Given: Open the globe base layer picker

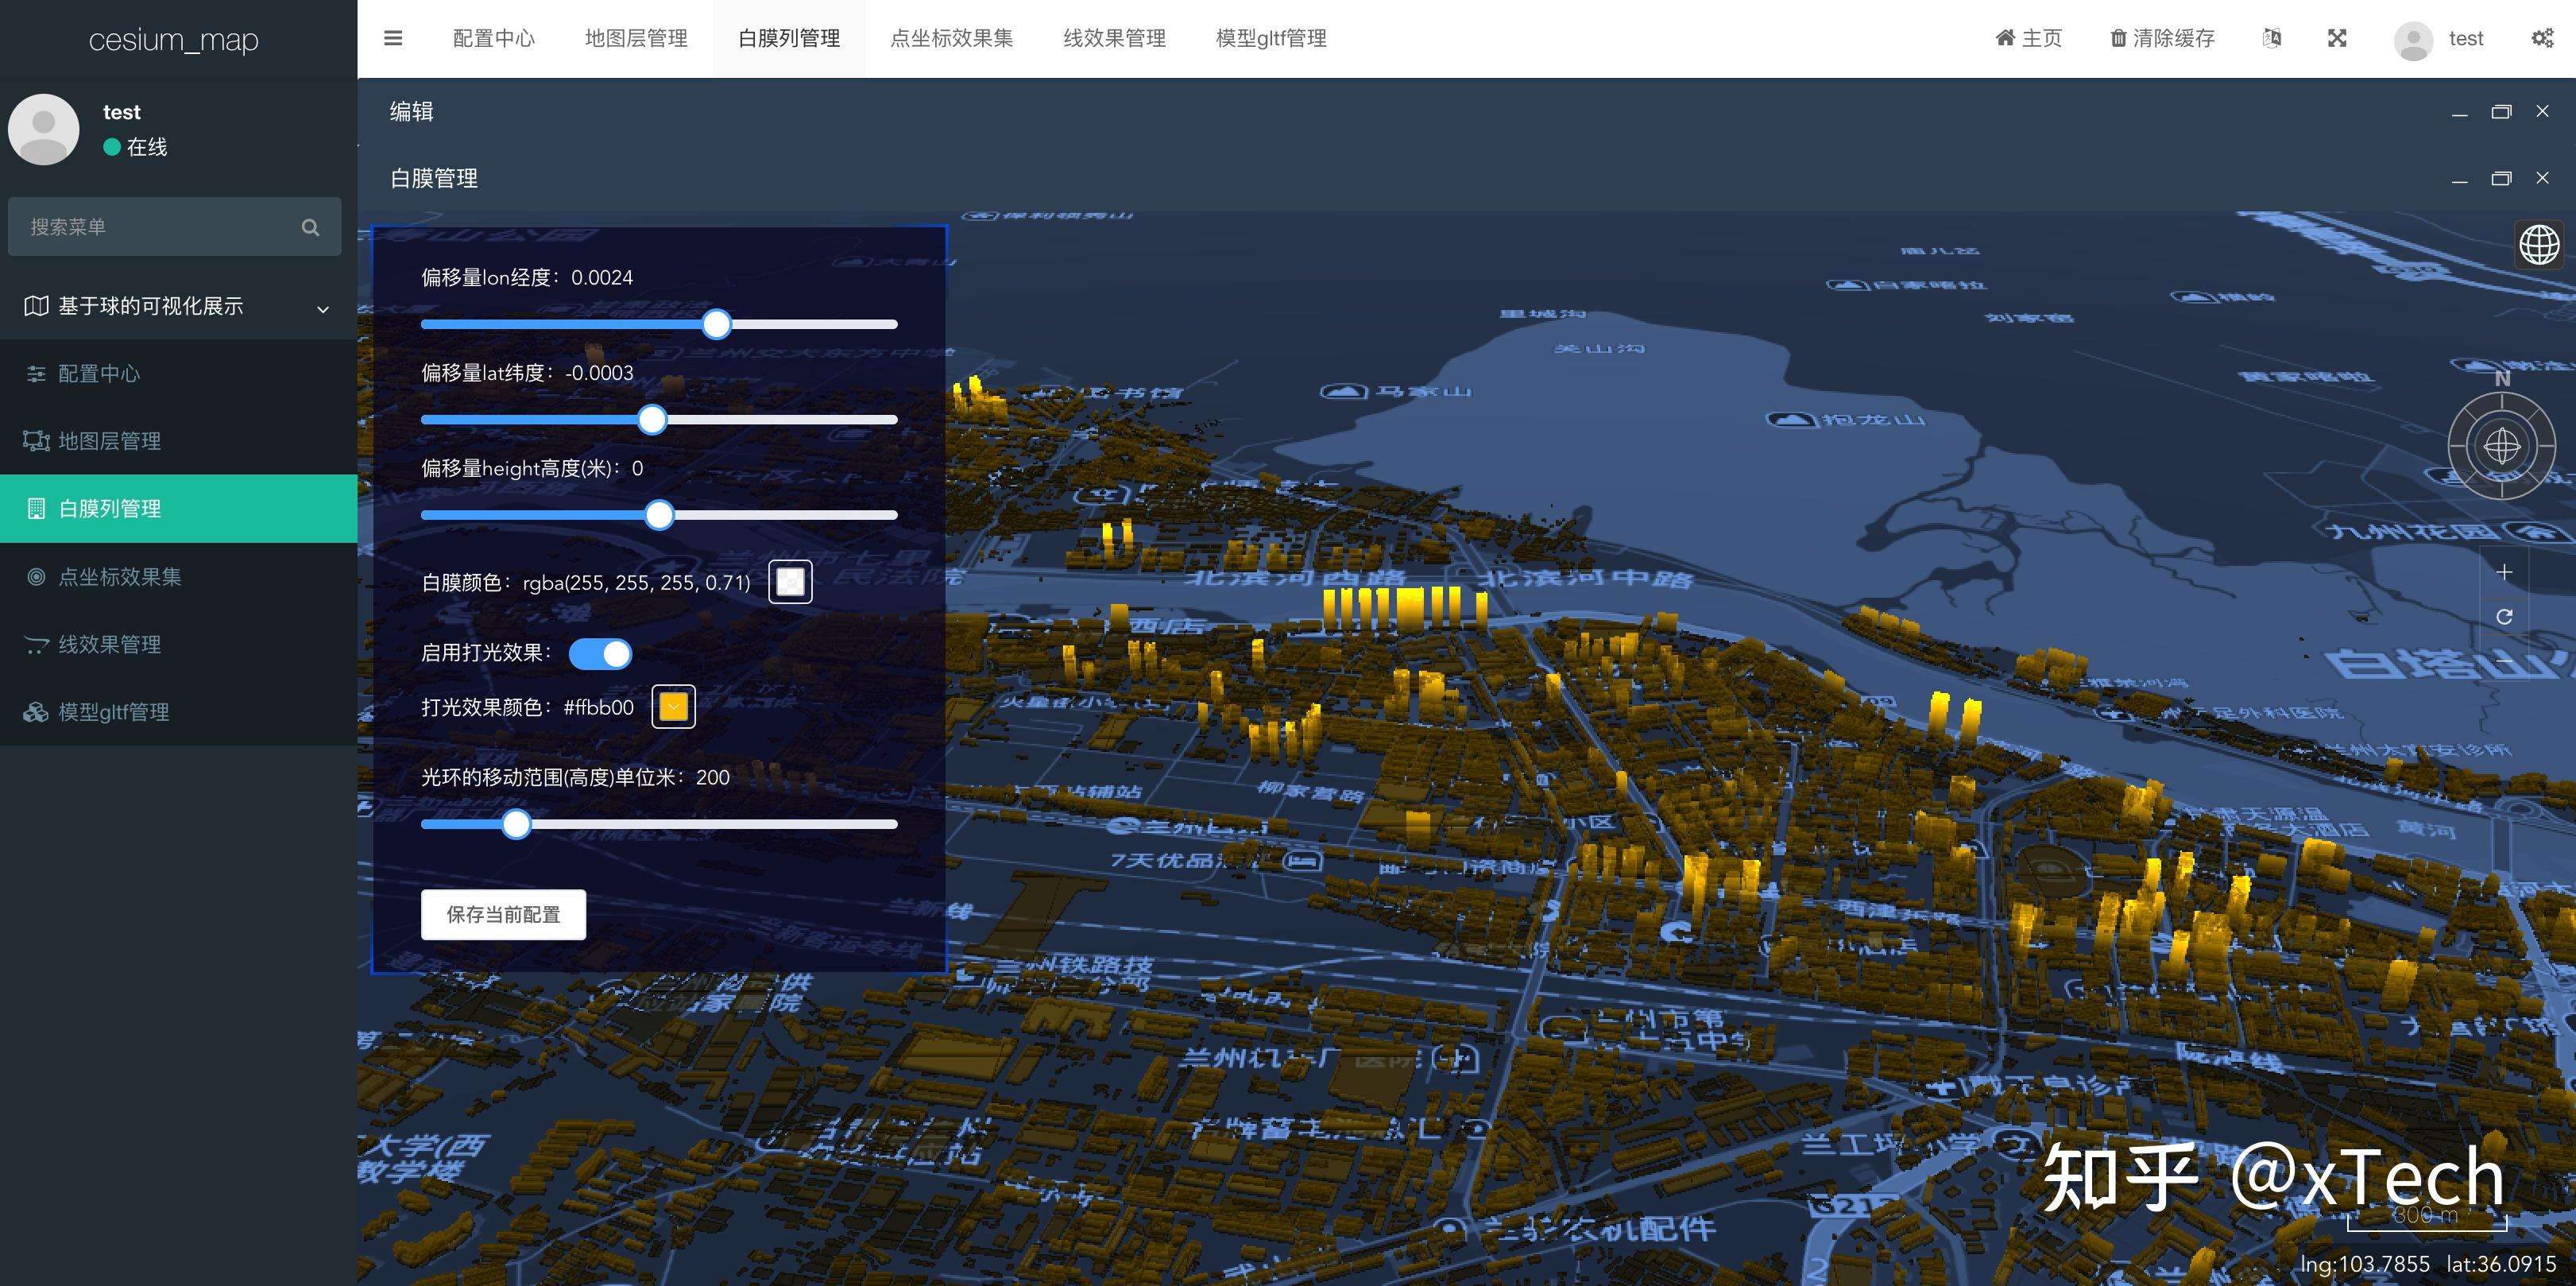Looking at the screenshot, I should click(2539, 244).
